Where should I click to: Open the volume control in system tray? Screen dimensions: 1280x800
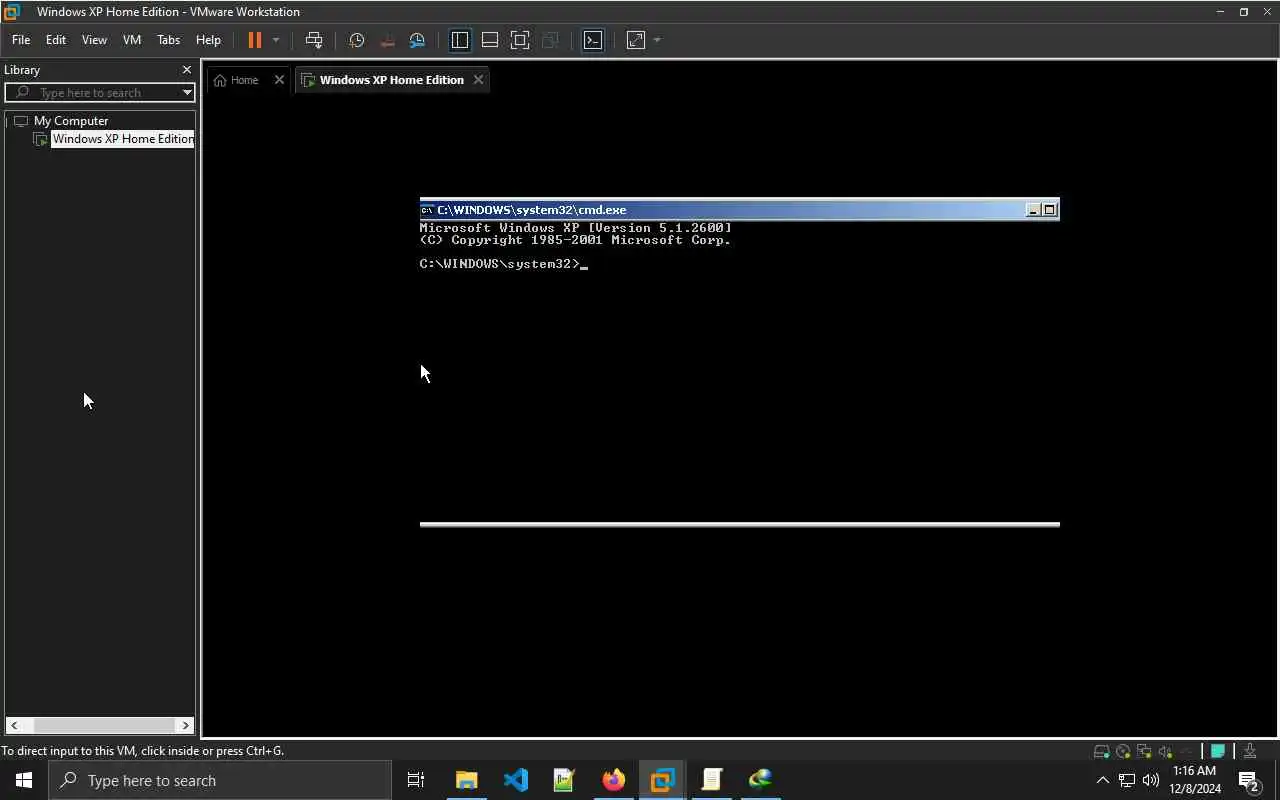pyautogui.click(x=1150, y=781)
